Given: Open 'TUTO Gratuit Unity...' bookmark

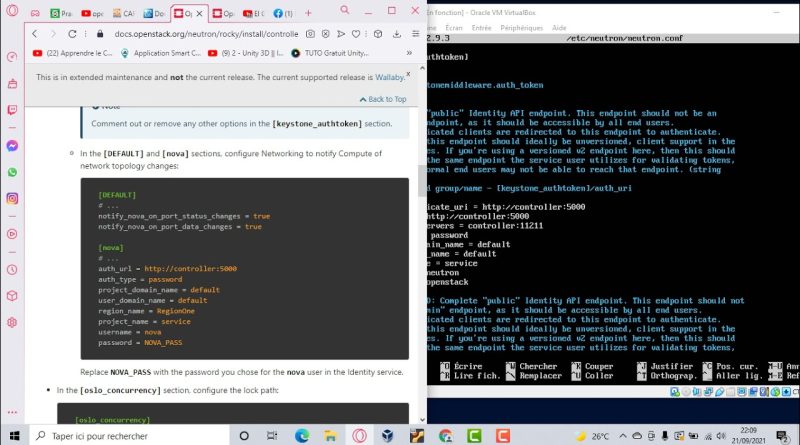Looking at the screenshot, I should pyautogui.click(x=330, y=53).
